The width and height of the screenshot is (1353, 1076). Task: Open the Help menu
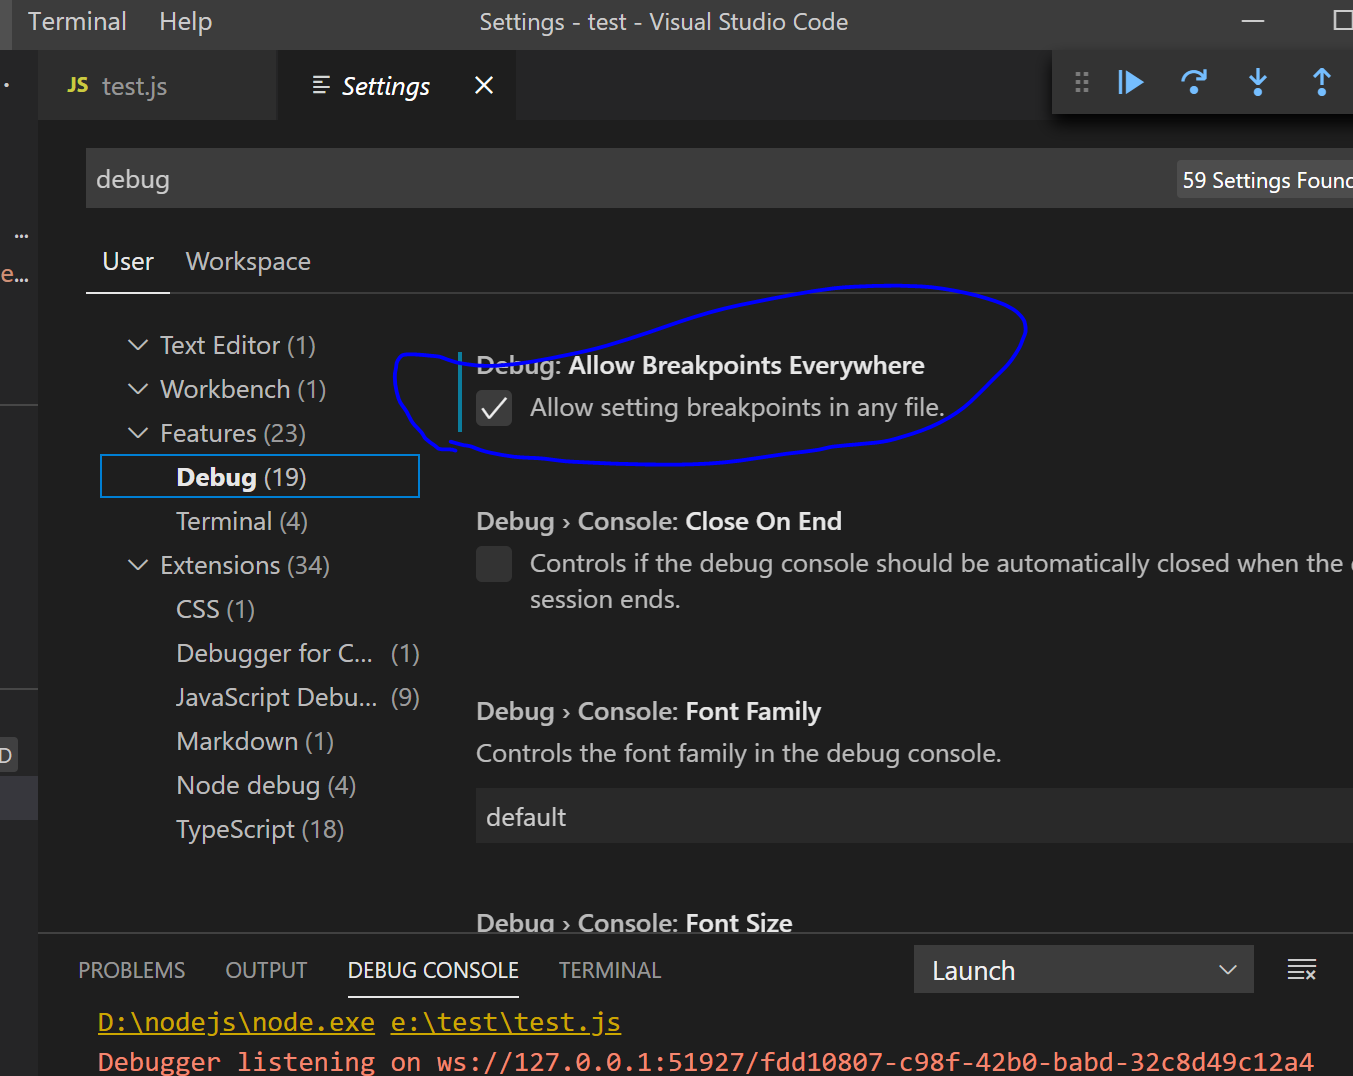click(186, 22)
